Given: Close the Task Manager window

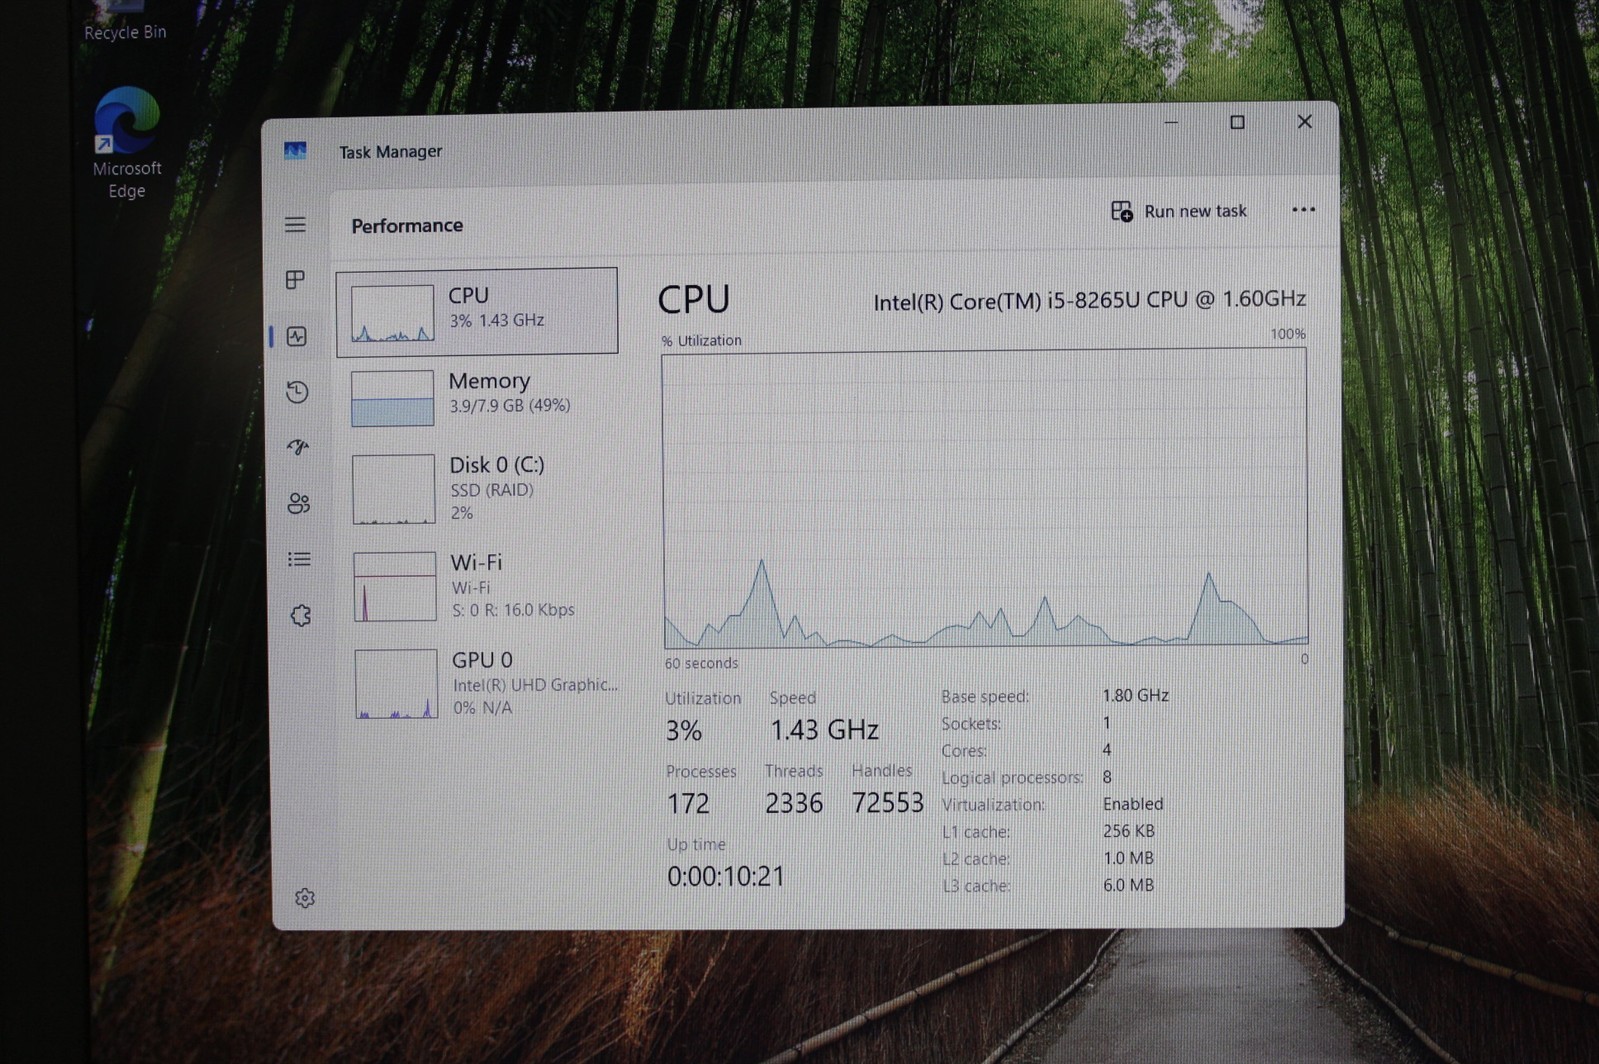Looking at the screenshot, I should pos(1304,121).
